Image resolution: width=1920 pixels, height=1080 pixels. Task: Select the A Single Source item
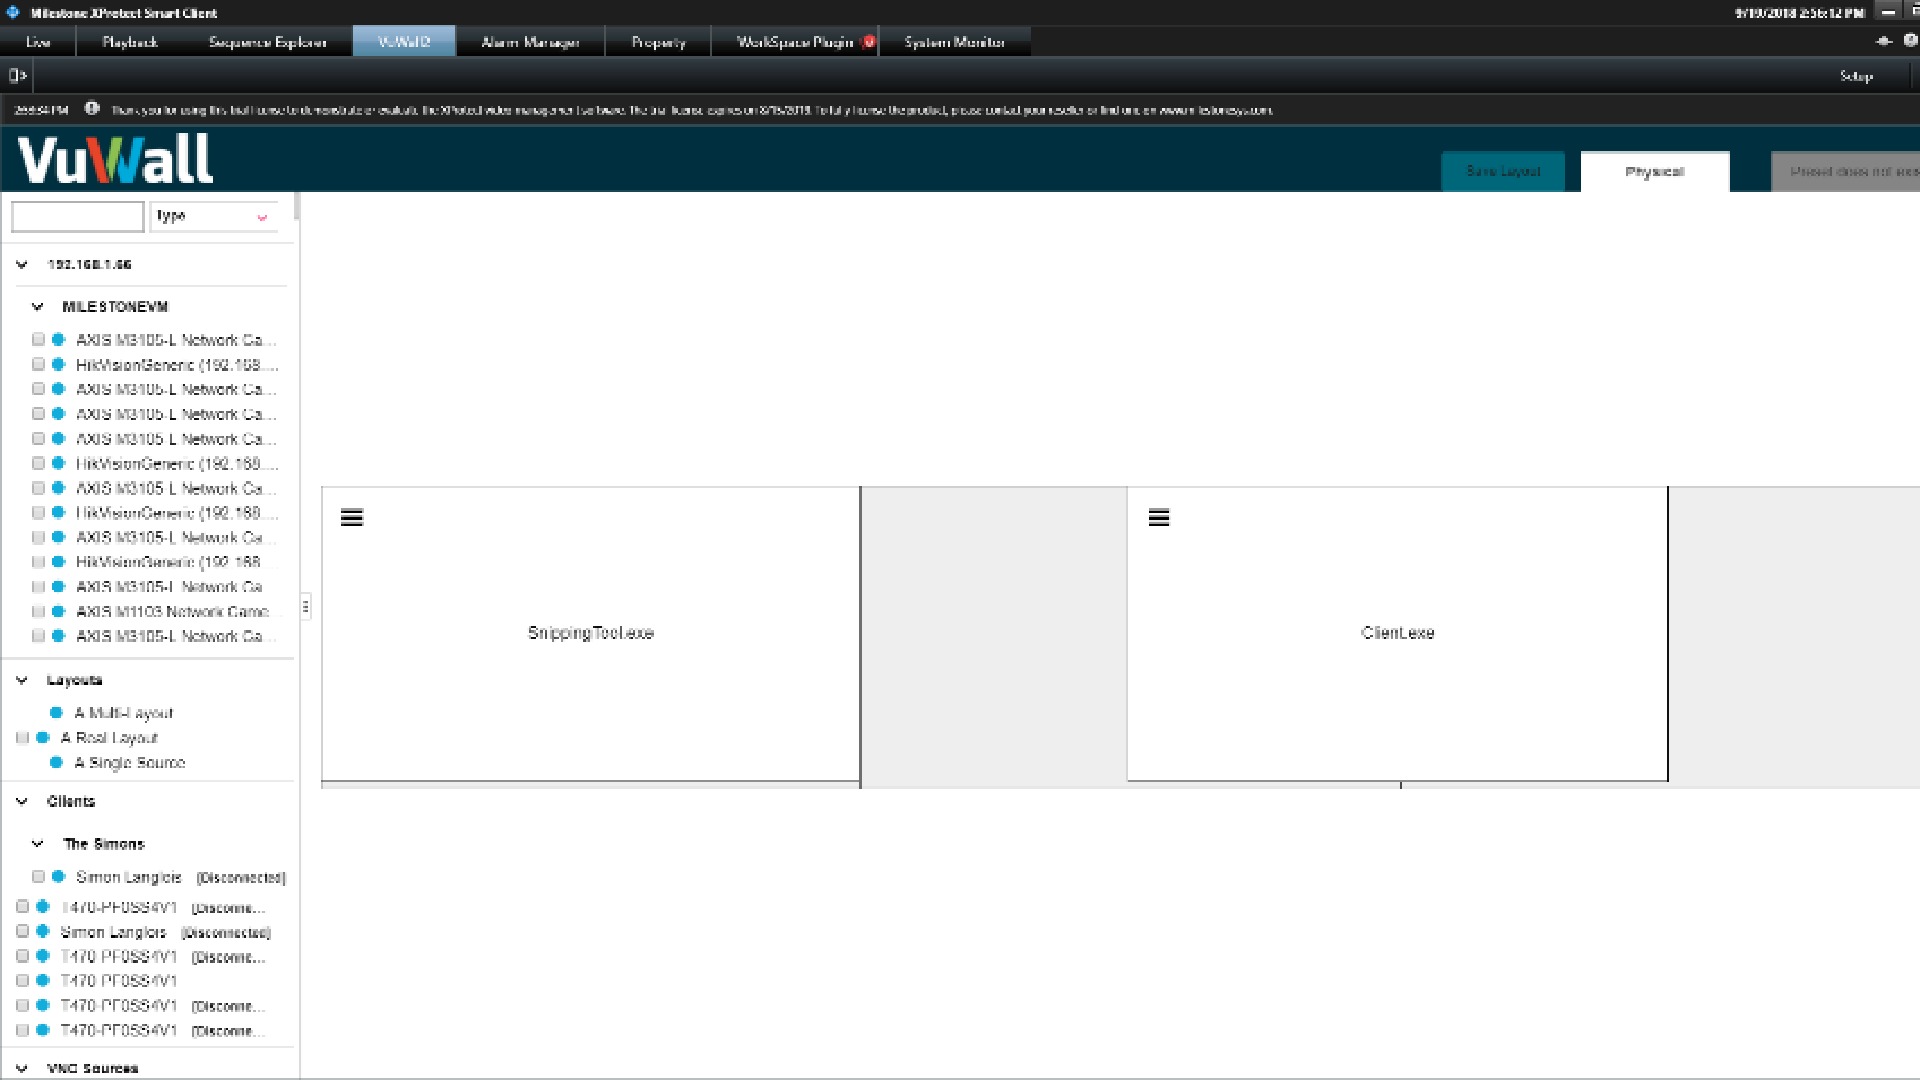pos(130,762)
